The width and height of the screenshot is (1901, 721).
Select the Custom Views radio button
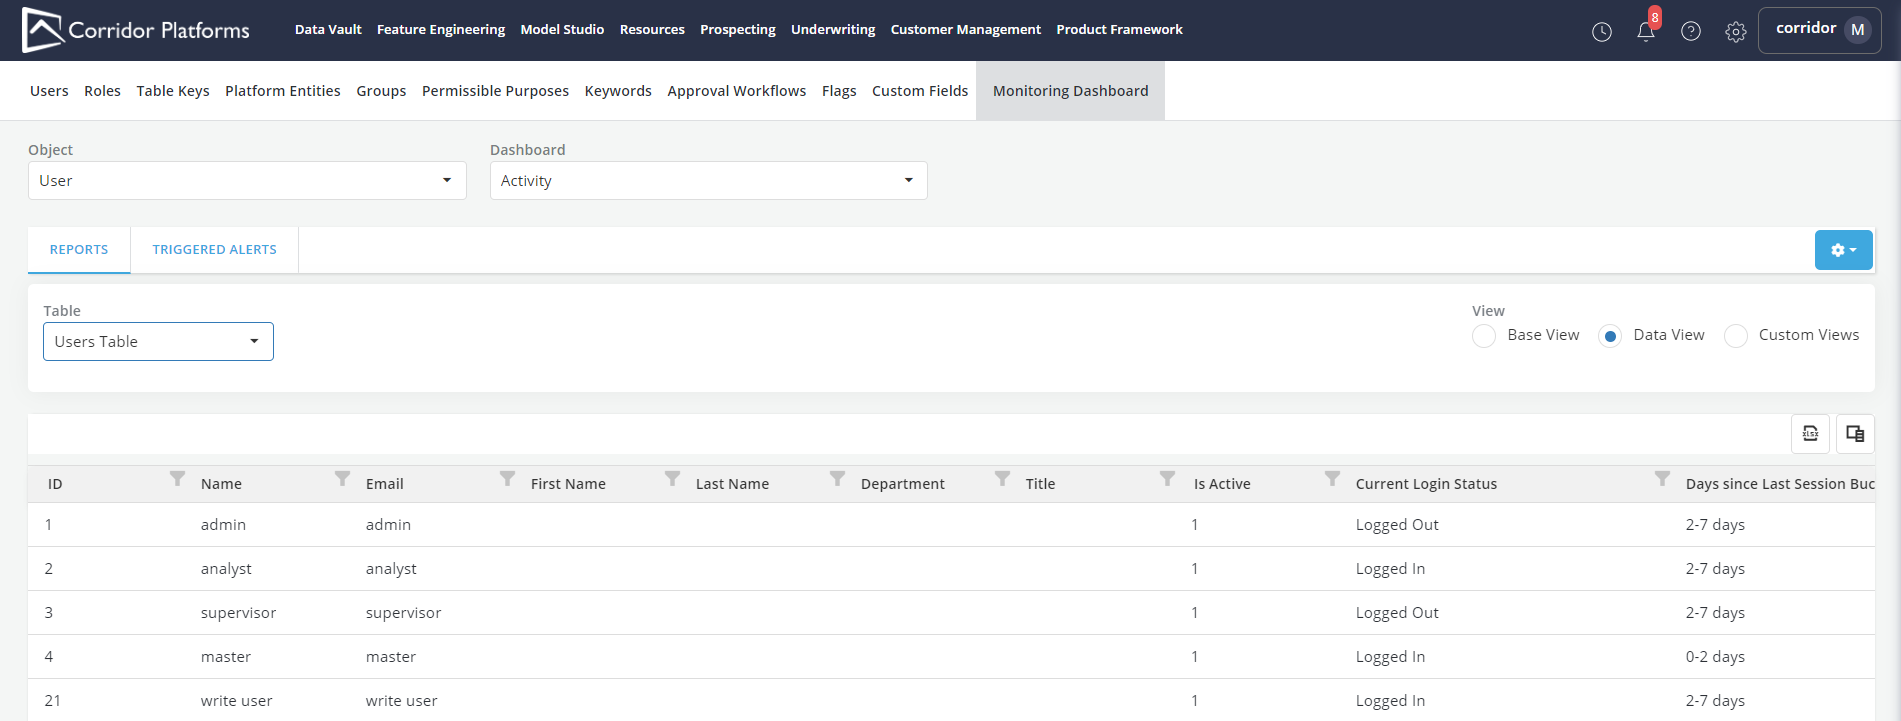[x=1736, y=336]
